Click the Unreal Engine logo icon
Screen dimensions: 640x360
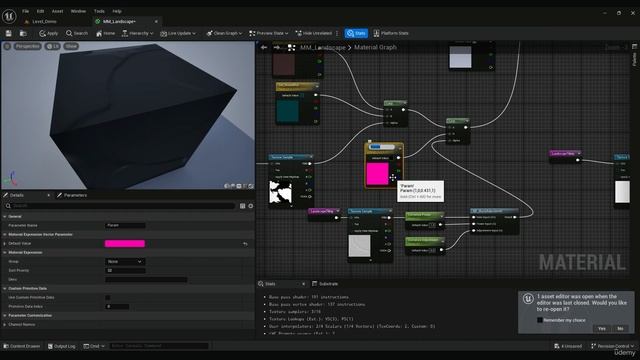[x=9, y=16]
